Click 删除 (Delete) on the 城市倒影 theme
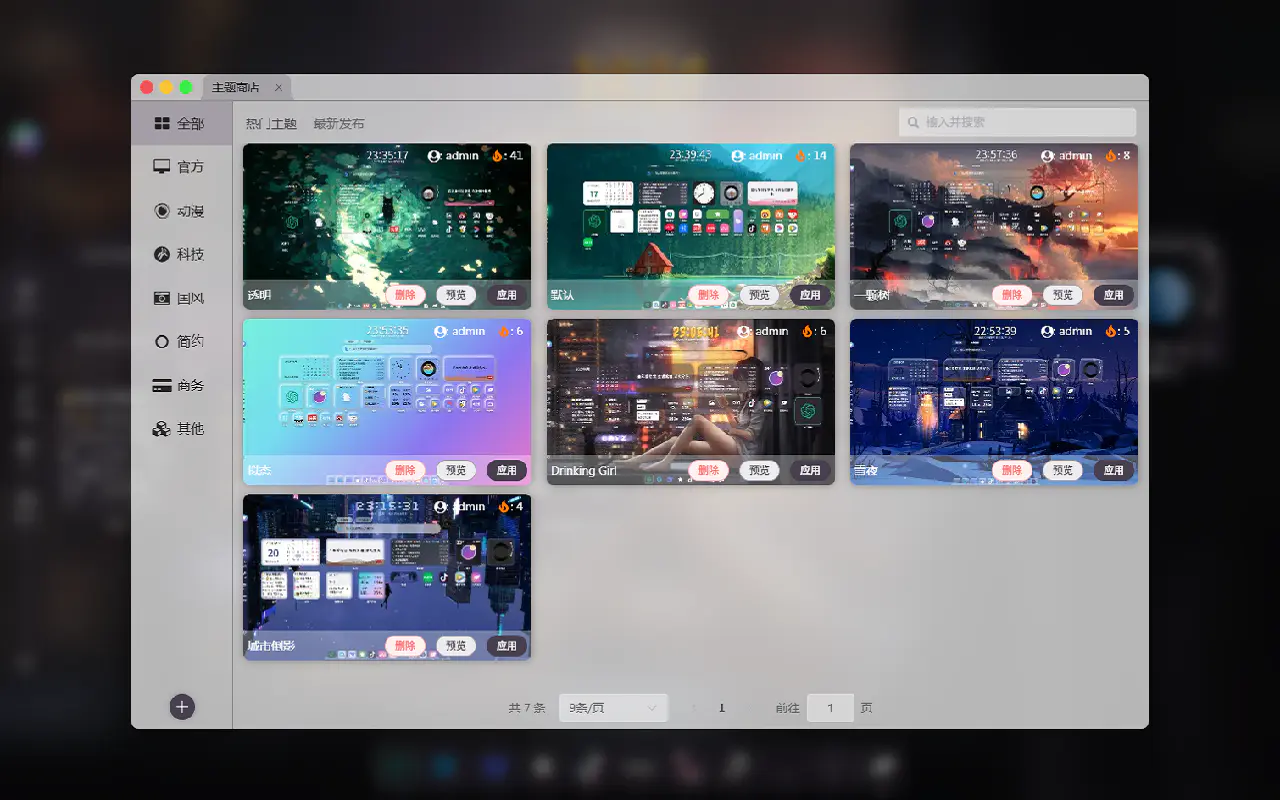The width and height of the screenshot is (1280, 800). click(405, 646)
